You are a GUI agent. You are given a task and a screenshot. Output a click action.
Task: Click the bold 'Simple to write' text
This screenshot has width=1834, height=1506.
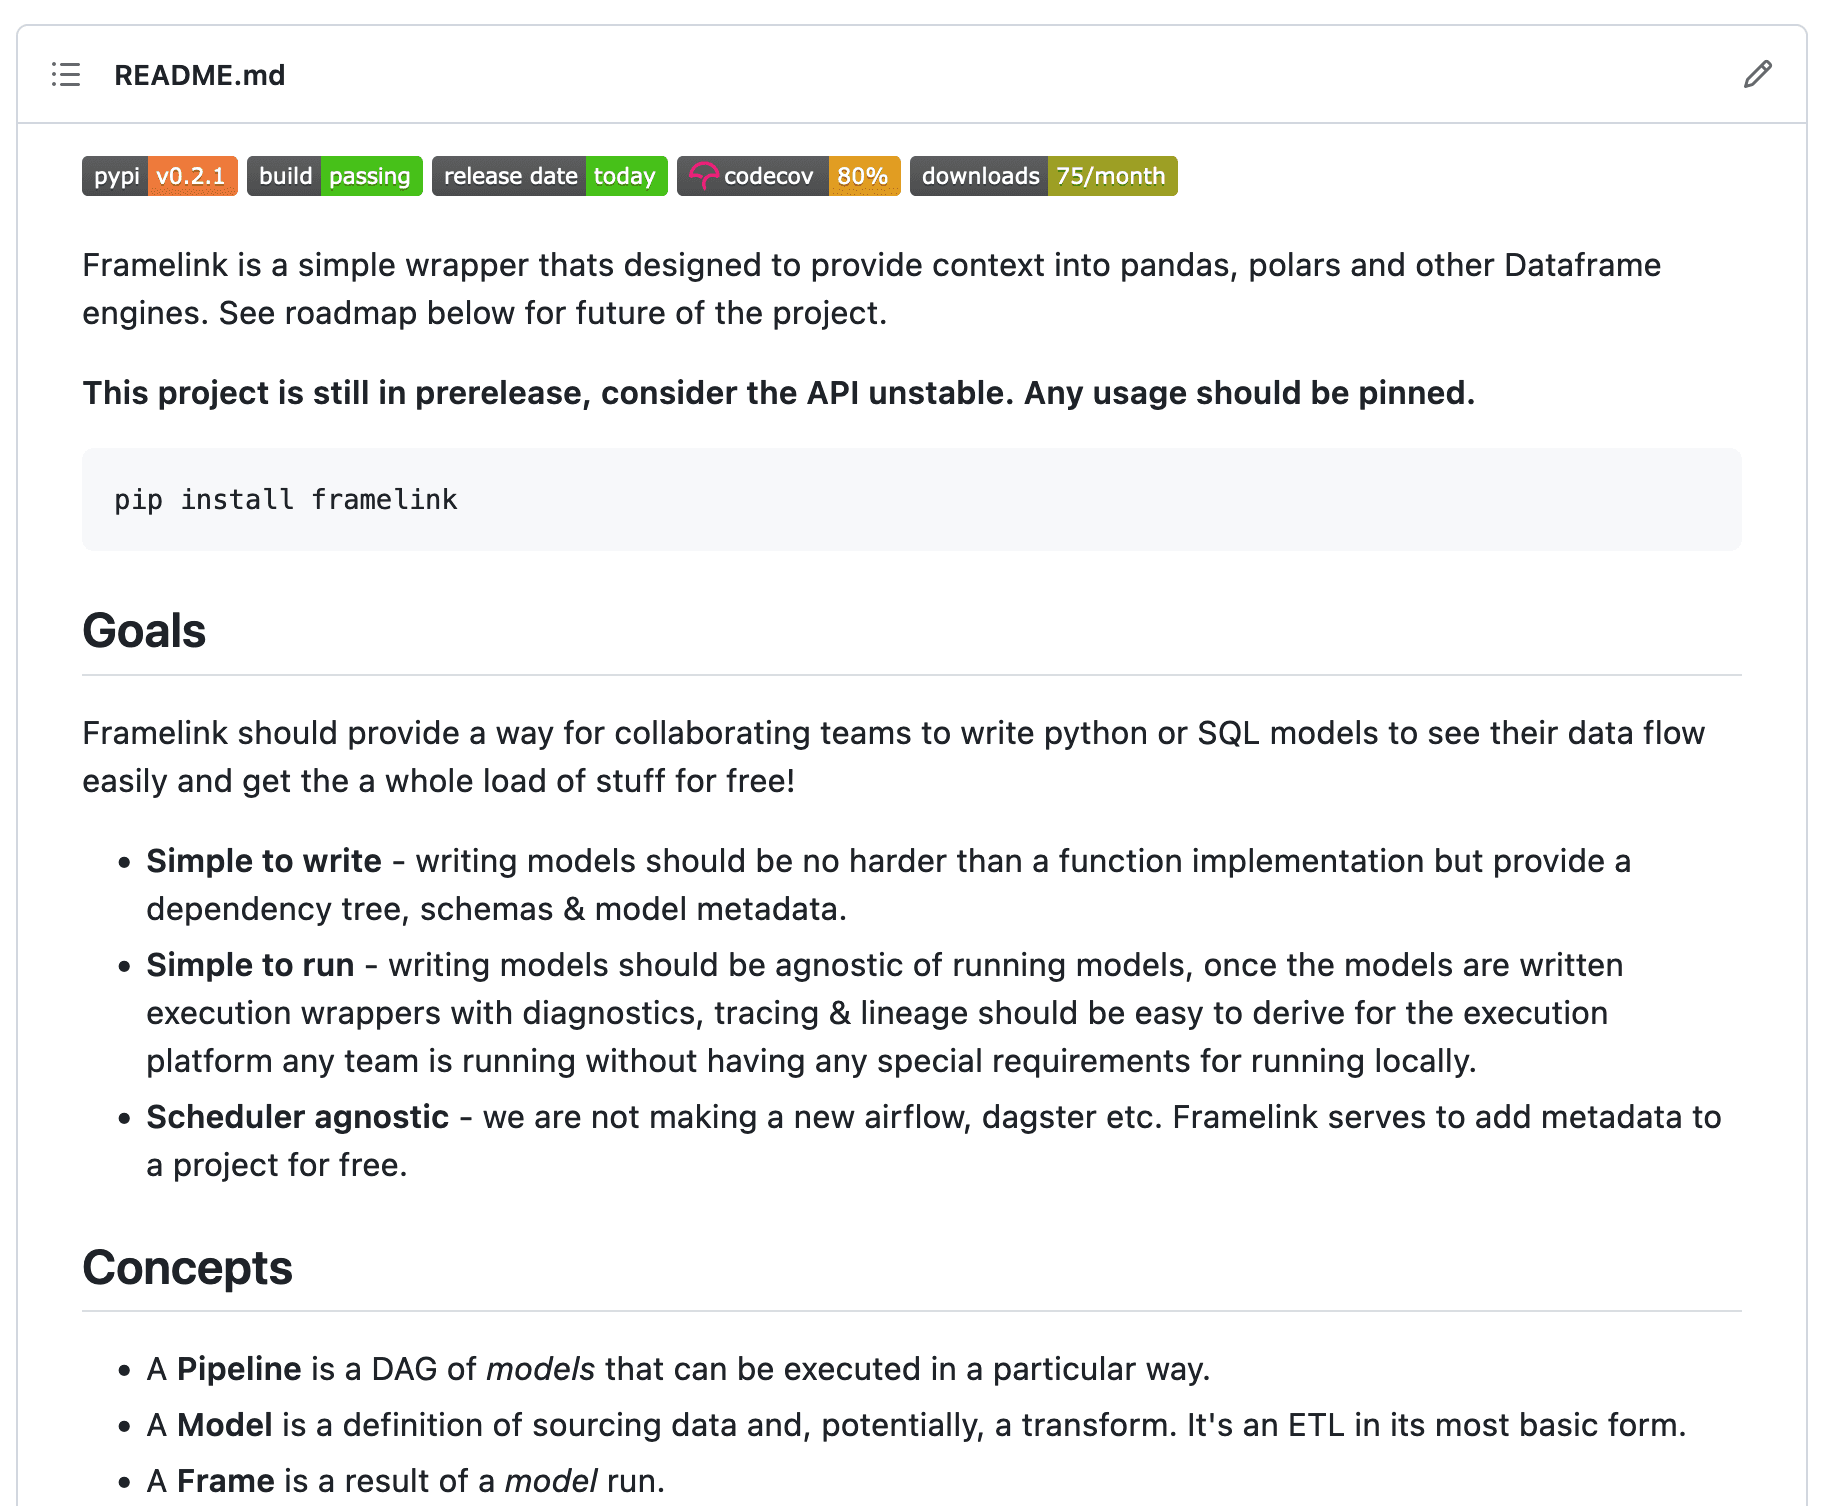(264, 861)
